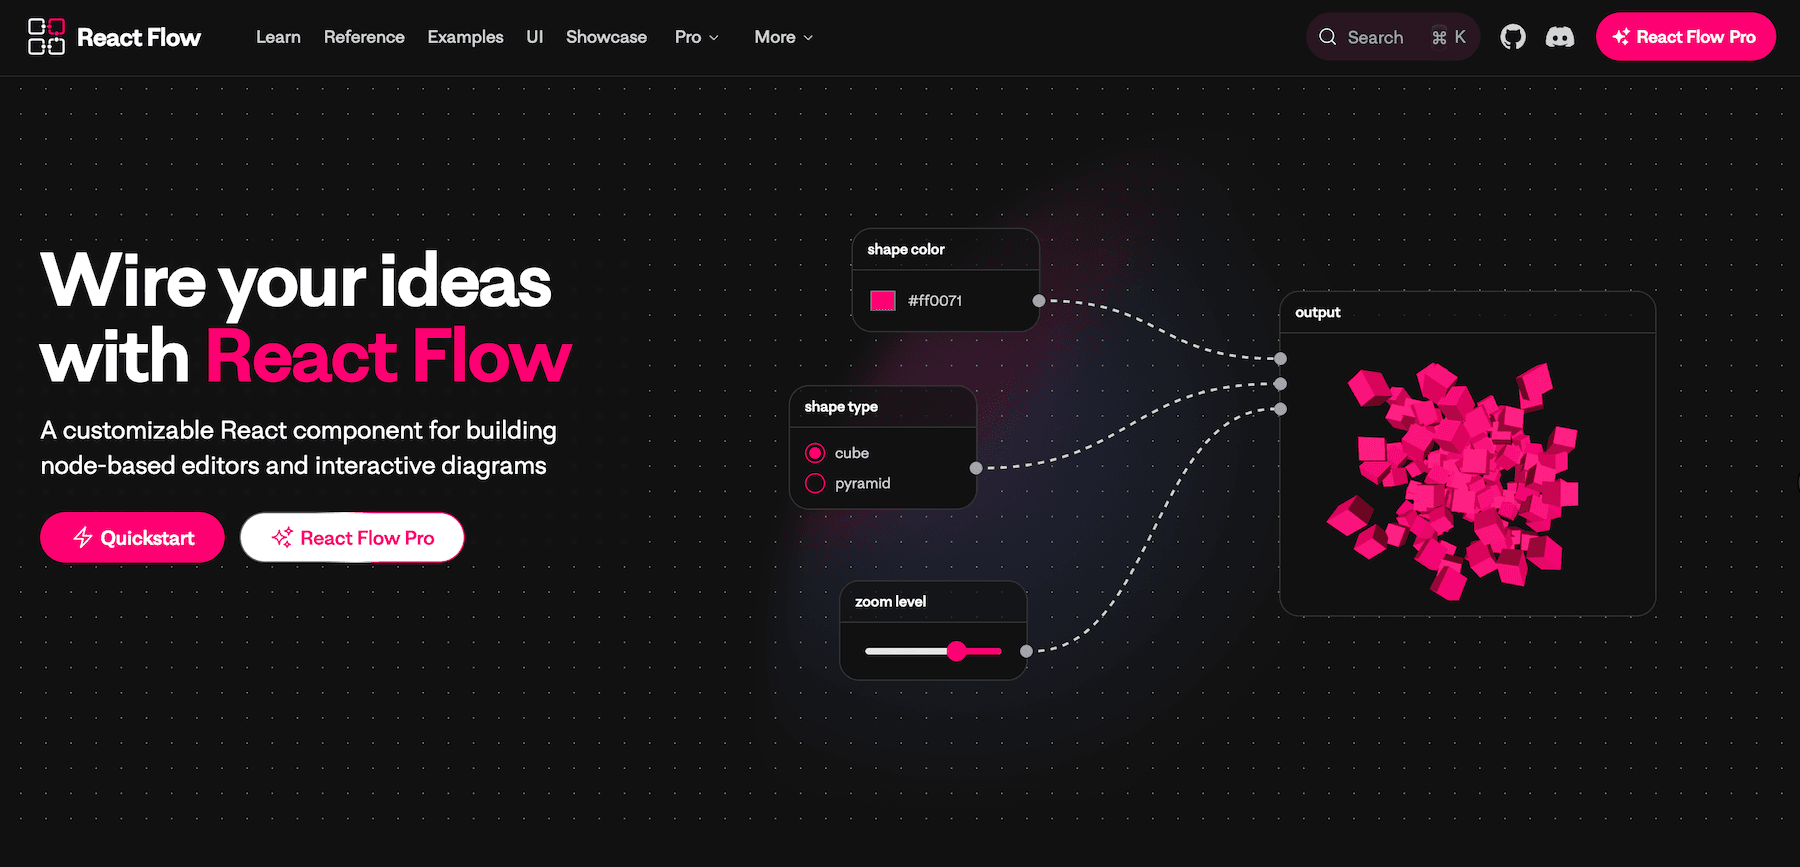Expand the More dropdown menu

point(784,37)
